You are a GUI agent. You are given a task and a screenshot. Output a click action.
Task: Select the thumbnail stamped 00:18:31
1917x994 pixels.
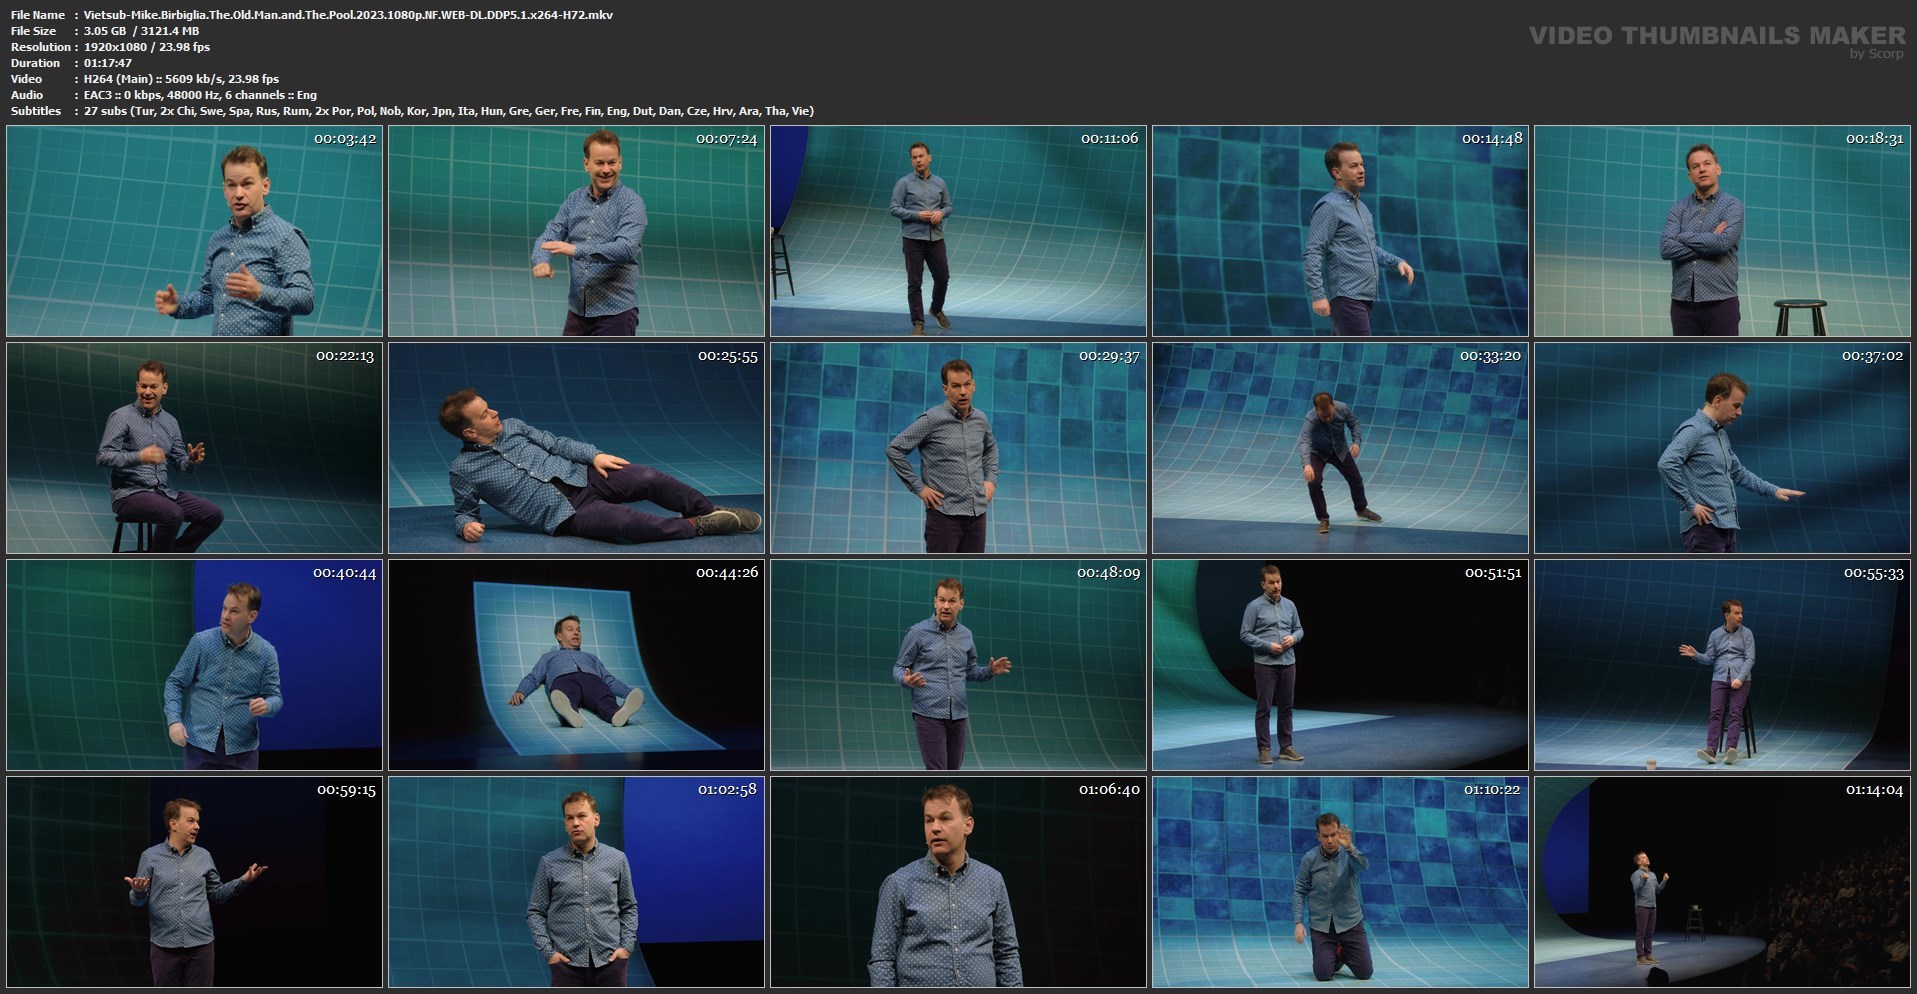[x=1723, y=231]
